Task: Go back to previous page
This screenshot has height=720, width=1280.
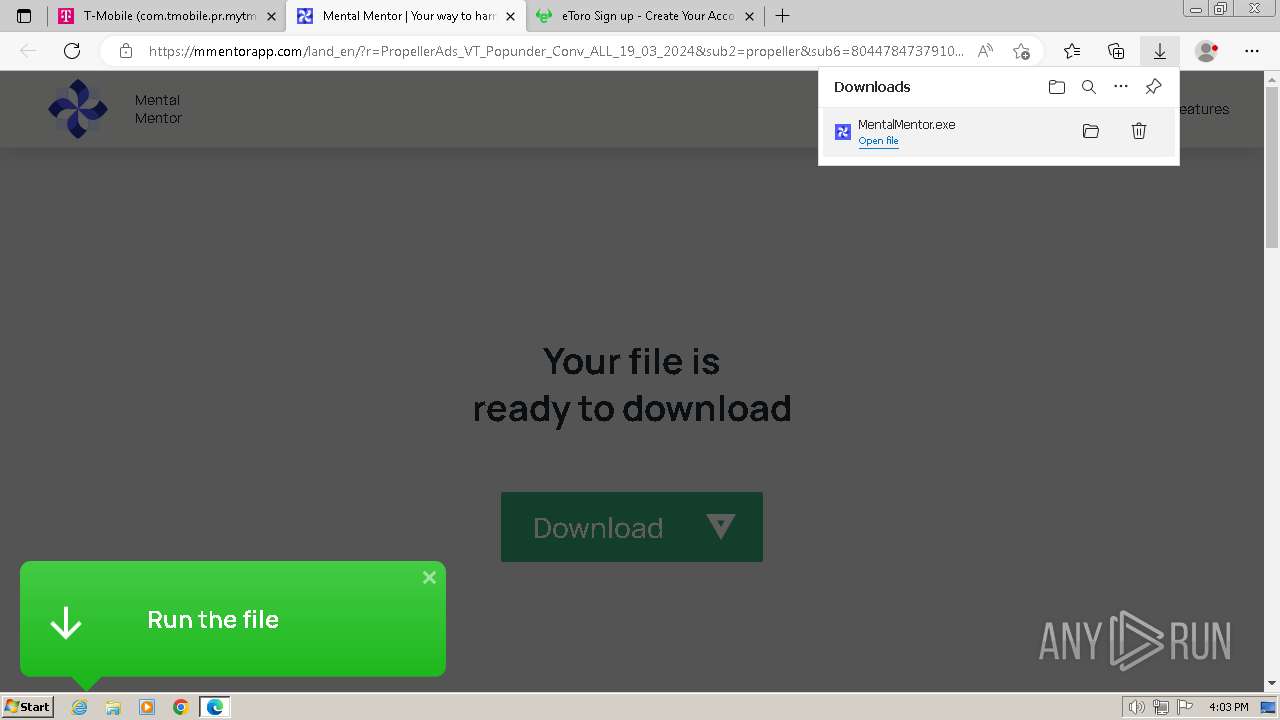Action: click(x=28, y=51)
